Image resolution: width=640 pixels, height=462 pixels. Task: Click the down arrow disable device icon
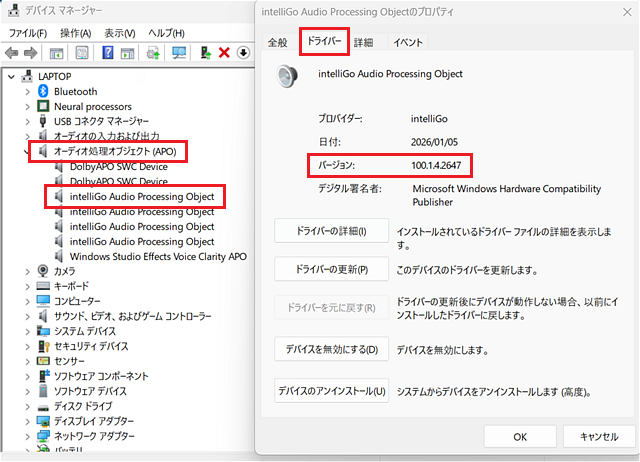[x=244, y=53]
